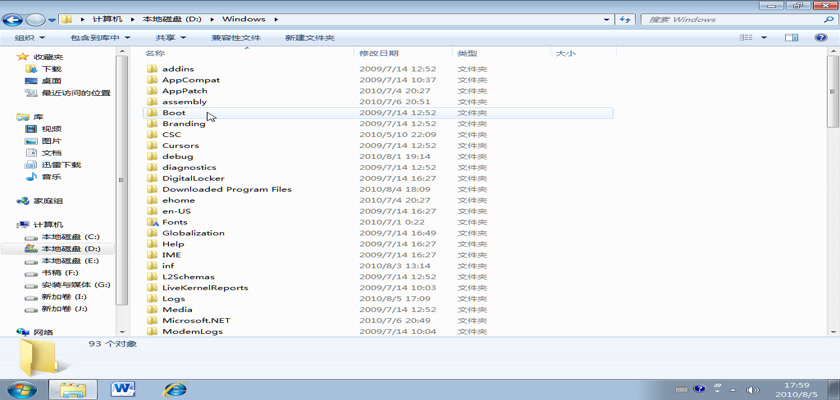Click the 兼容性文件 toolbar button
The image size is (840, 400).
click(x=235, y=38)
